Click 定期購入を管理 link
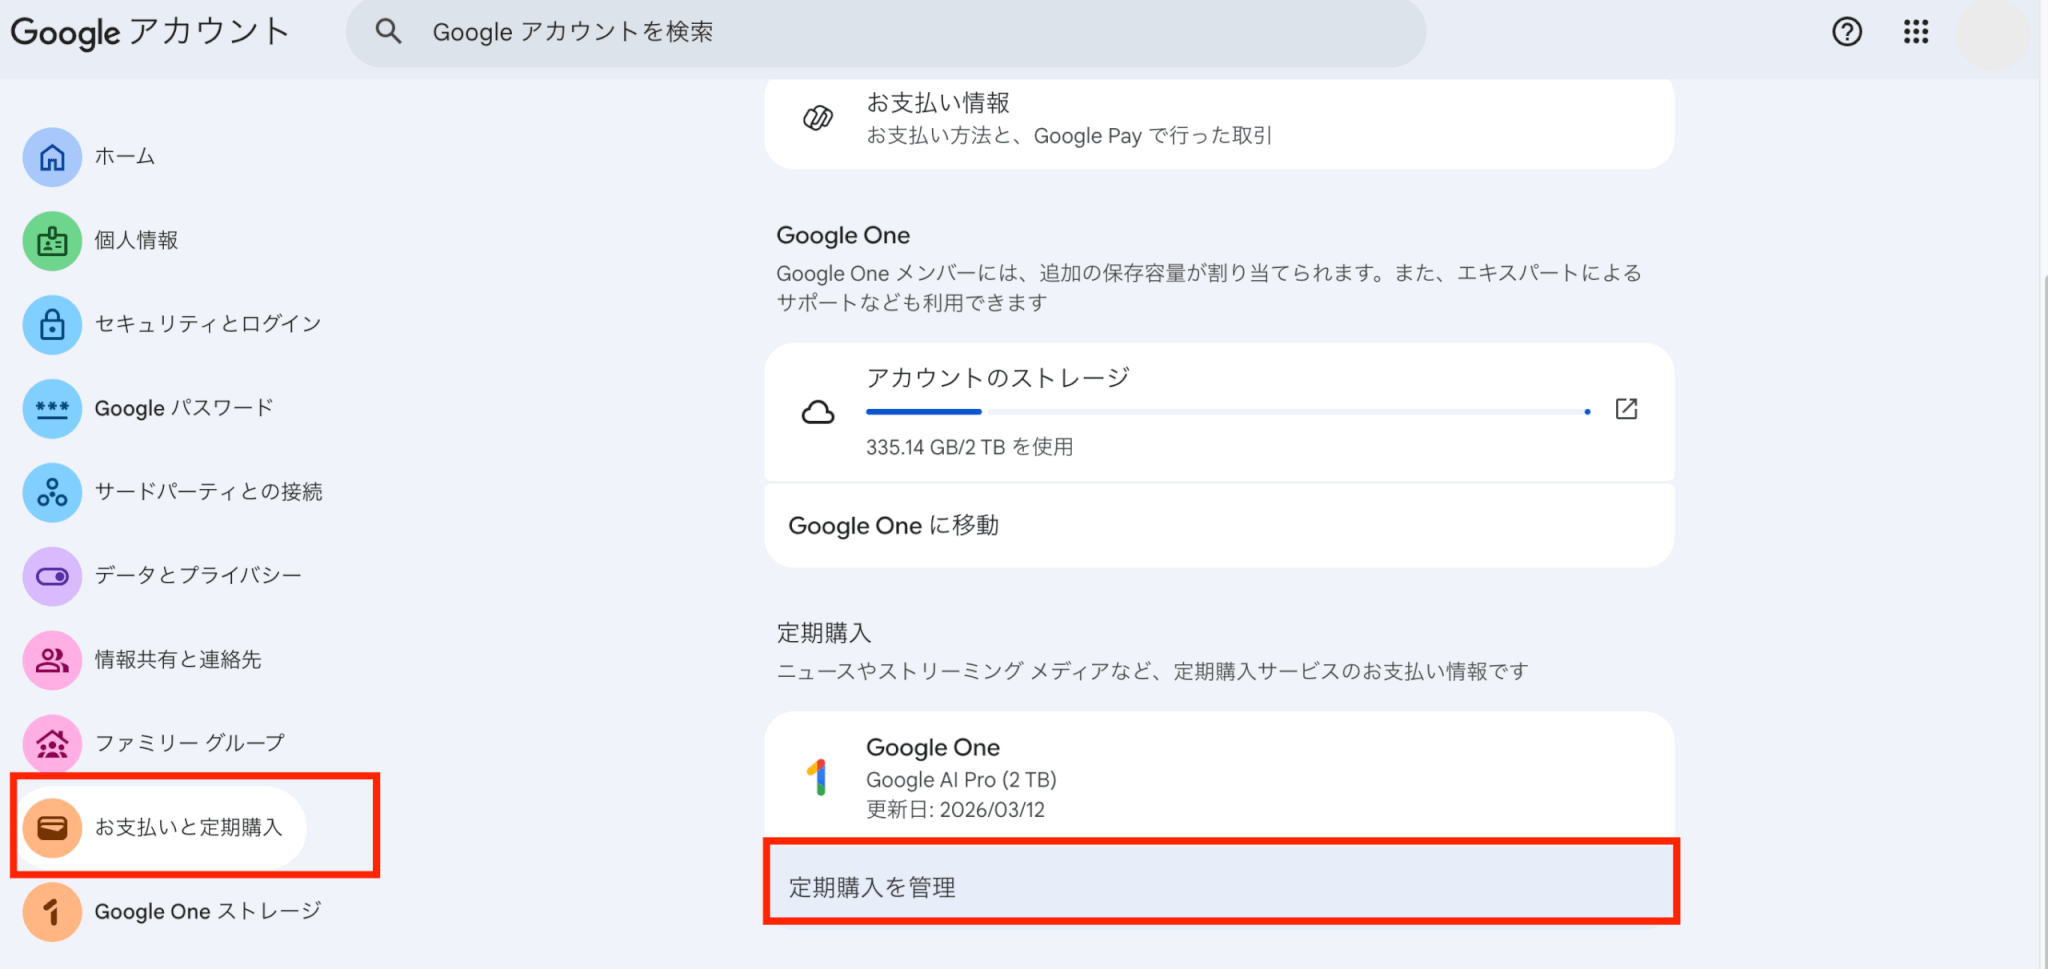Viewport: 2048px width, 969px height. pyautogui.click(x=1218, y=886)
